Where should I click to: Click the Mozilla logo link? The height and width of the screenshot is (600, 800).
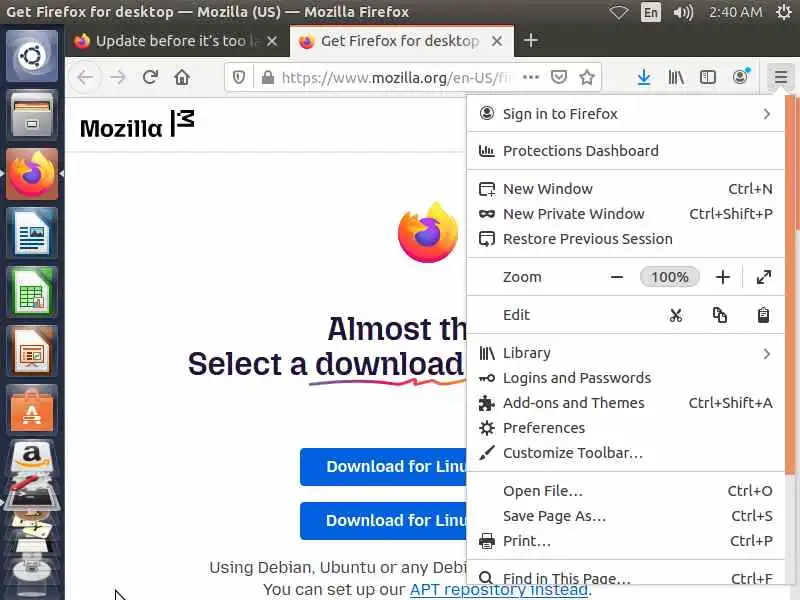click(x=137, y=125)
